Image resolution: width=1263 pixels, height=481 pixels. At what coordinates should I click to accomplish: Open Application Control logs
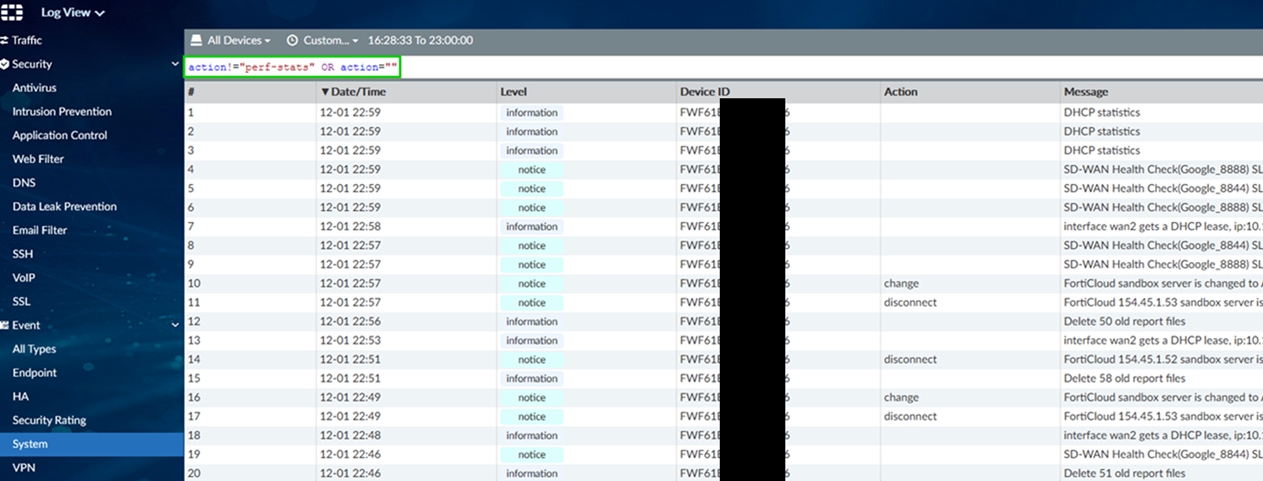[x=60, y=135]
